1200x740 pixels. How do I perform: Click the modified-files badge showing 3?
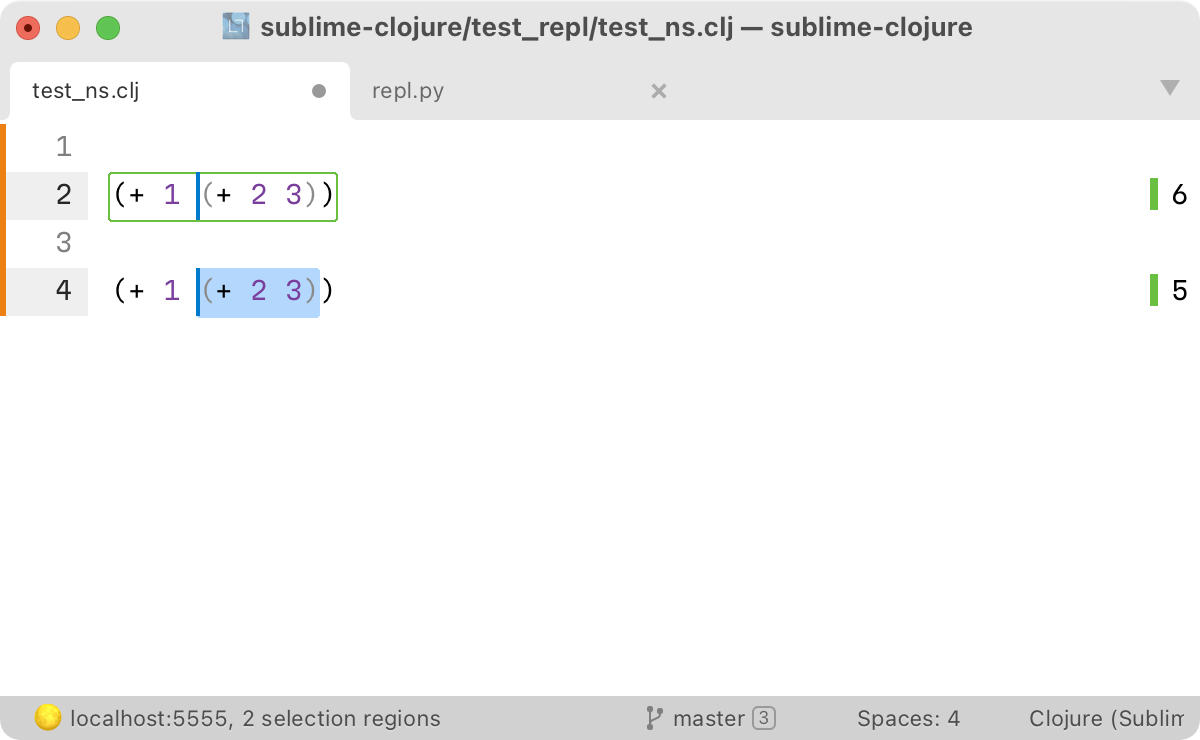(x=764, y=718)
